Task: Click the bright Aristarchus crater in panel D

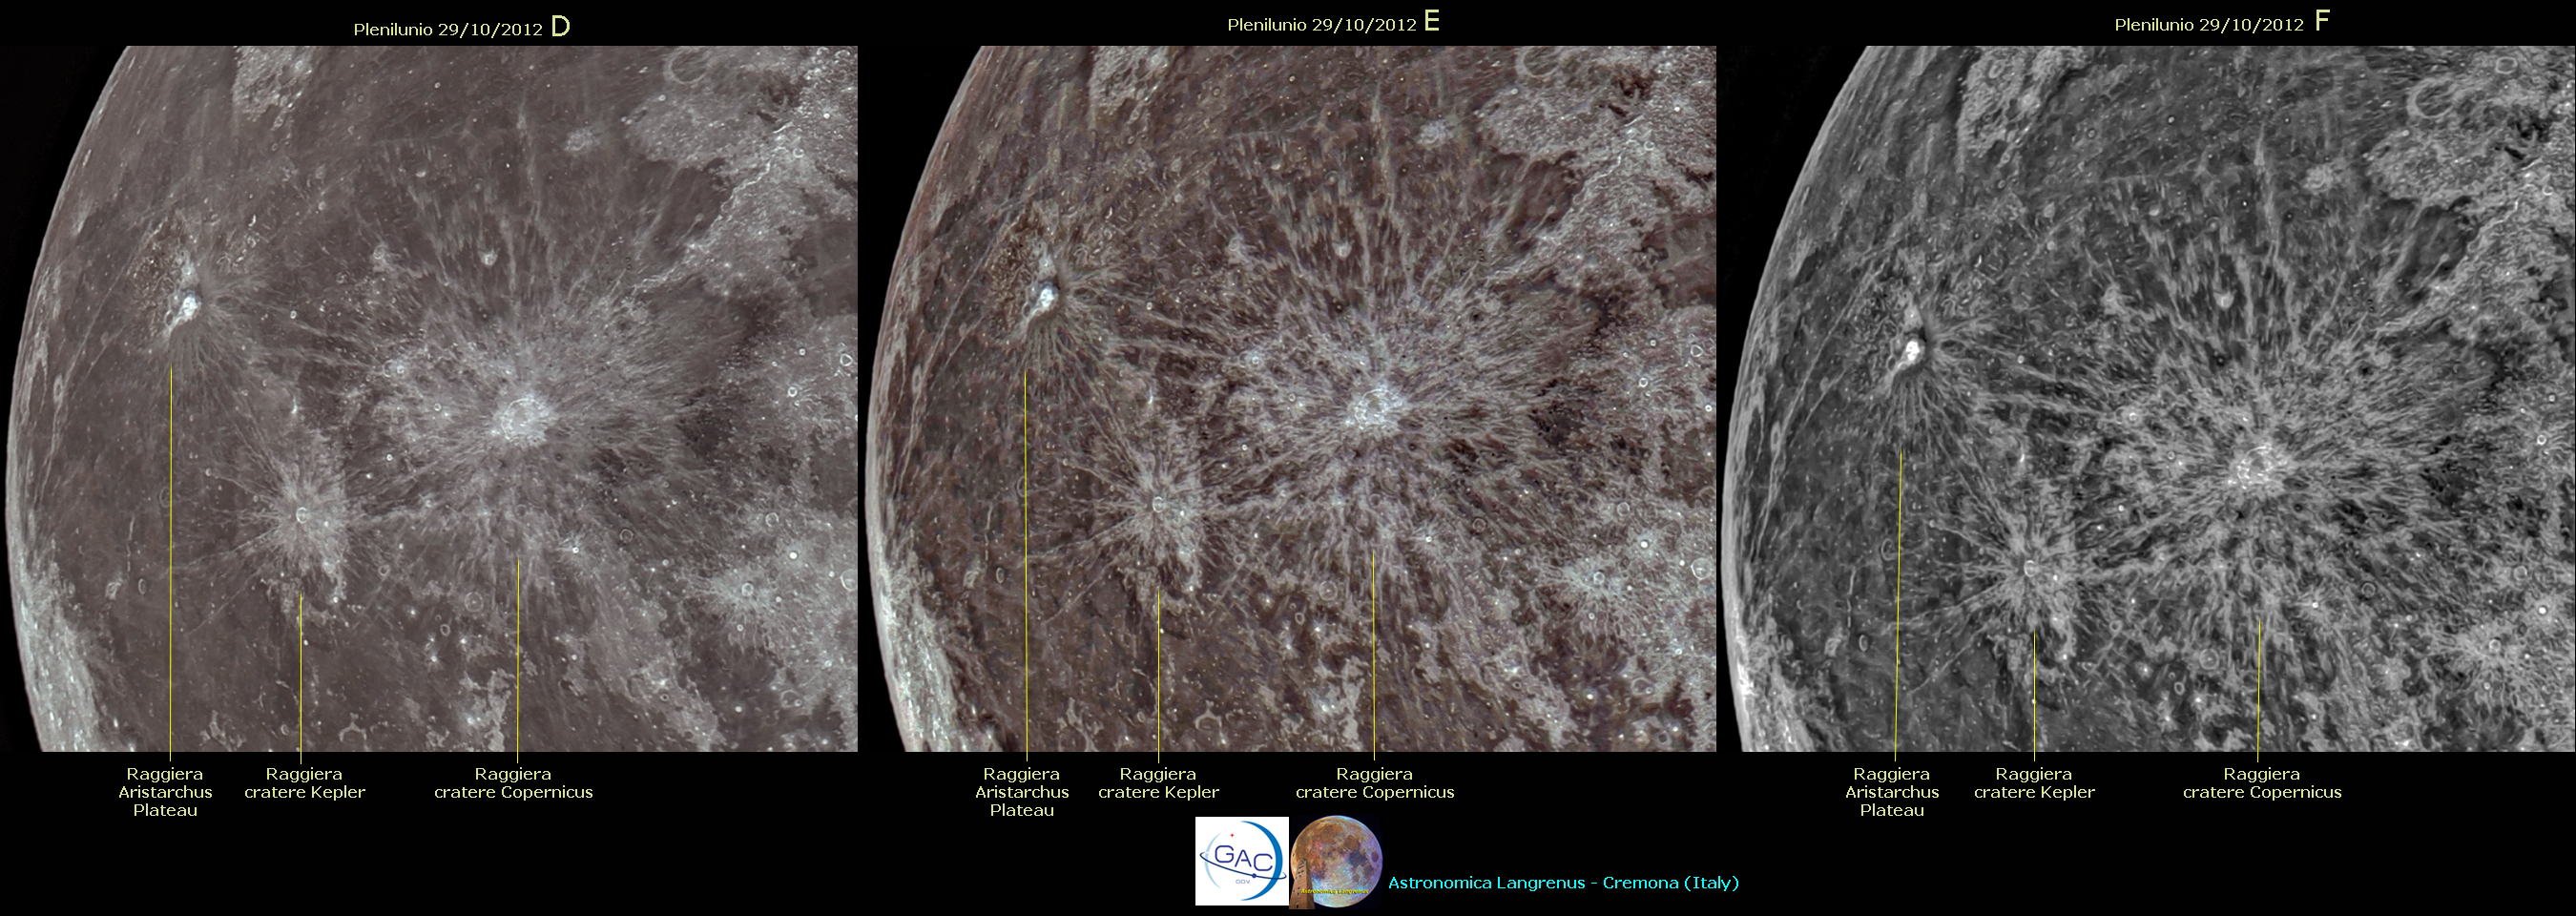Action: click(x=187, y=303)
